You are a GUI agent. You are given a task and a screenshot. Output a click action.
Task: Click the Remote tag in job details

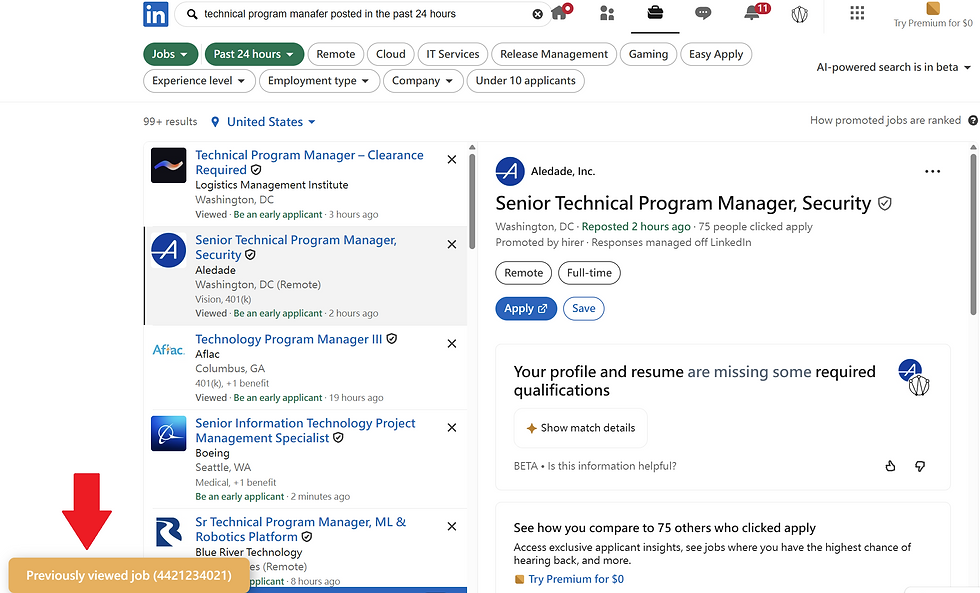[x=524, y=273]
